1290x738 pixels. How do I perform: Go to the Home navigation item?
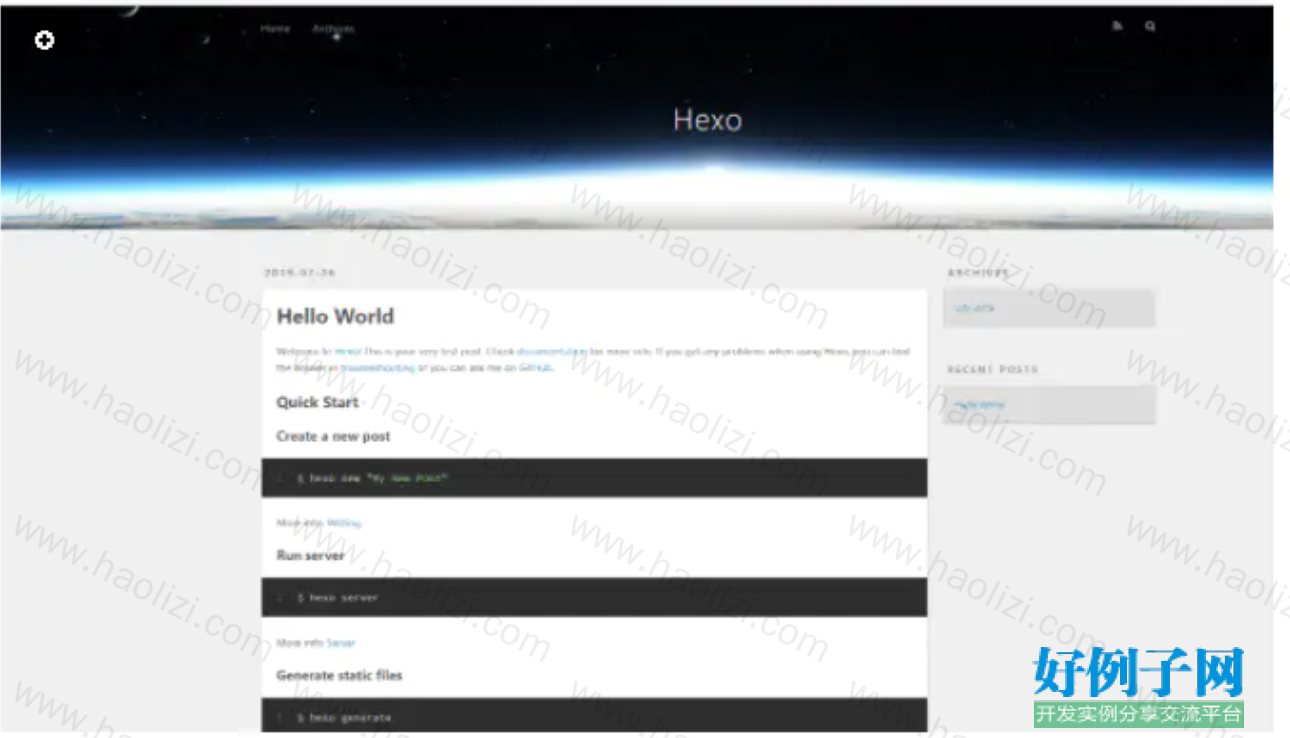coord(275,29)
